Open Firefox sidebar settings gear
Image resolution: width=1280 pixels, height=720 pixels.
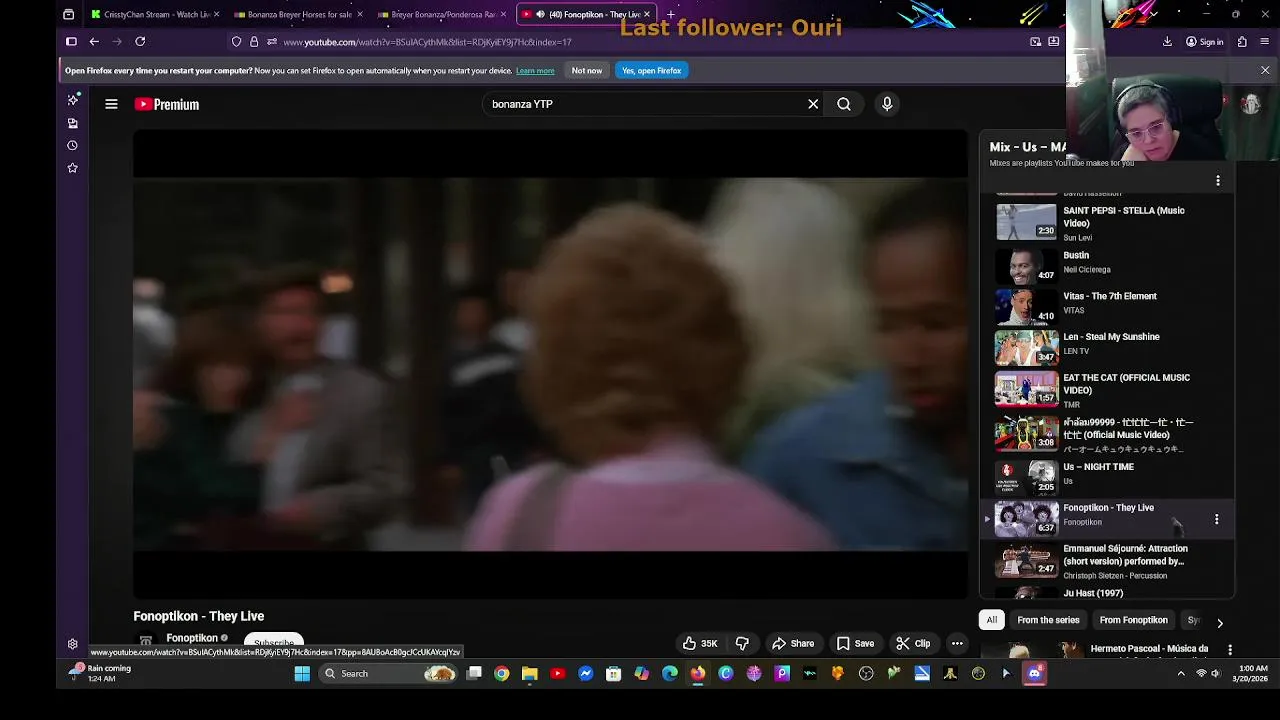73,645
